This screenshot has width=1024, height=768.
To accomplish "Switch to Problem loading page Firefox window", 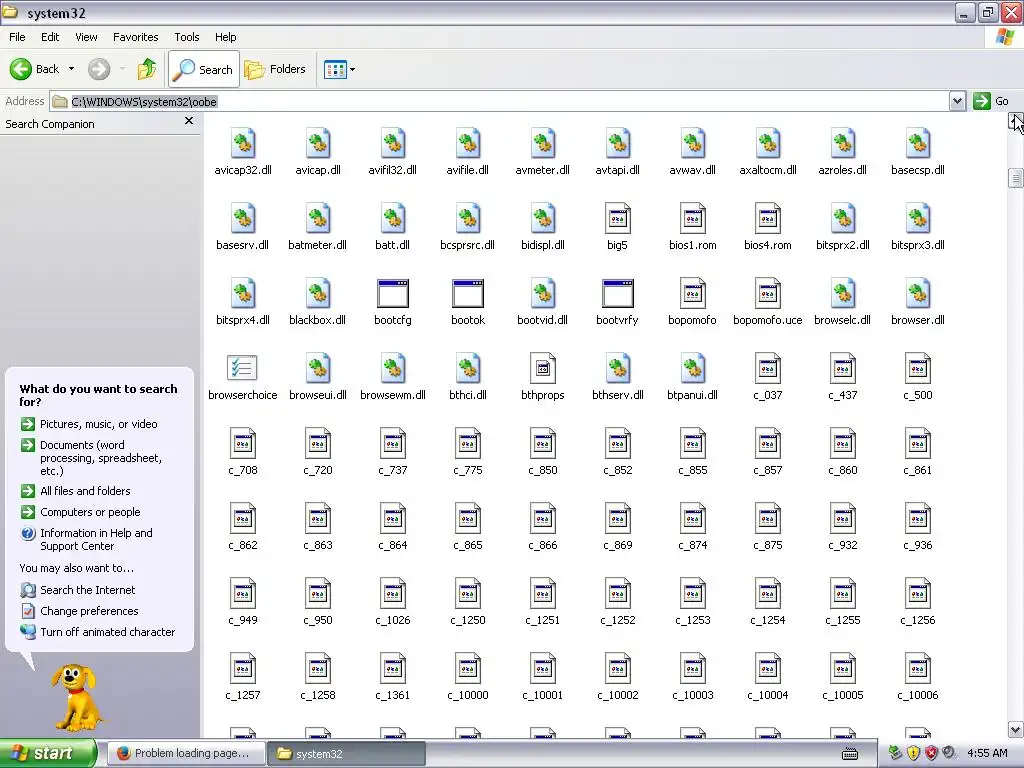I will tap(185, 753).
